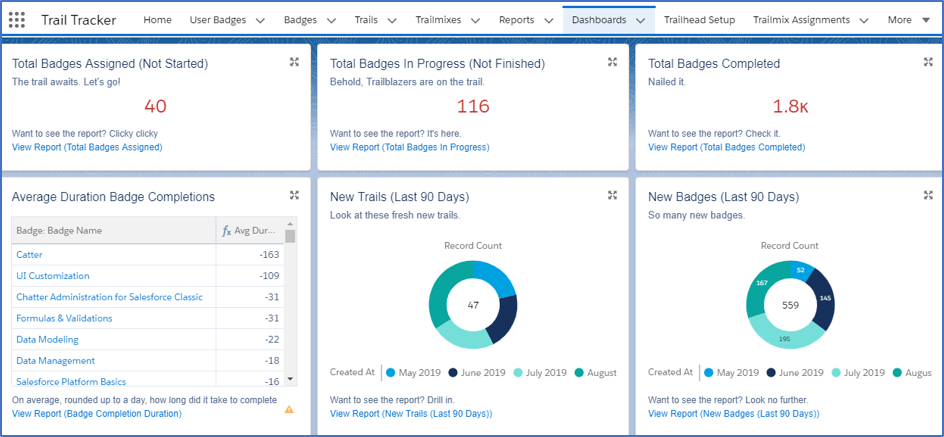This screenshot has width=944, height=437.
Task: Click the scroll-up arrow of the badge table
Action: (x=290, y=223)
